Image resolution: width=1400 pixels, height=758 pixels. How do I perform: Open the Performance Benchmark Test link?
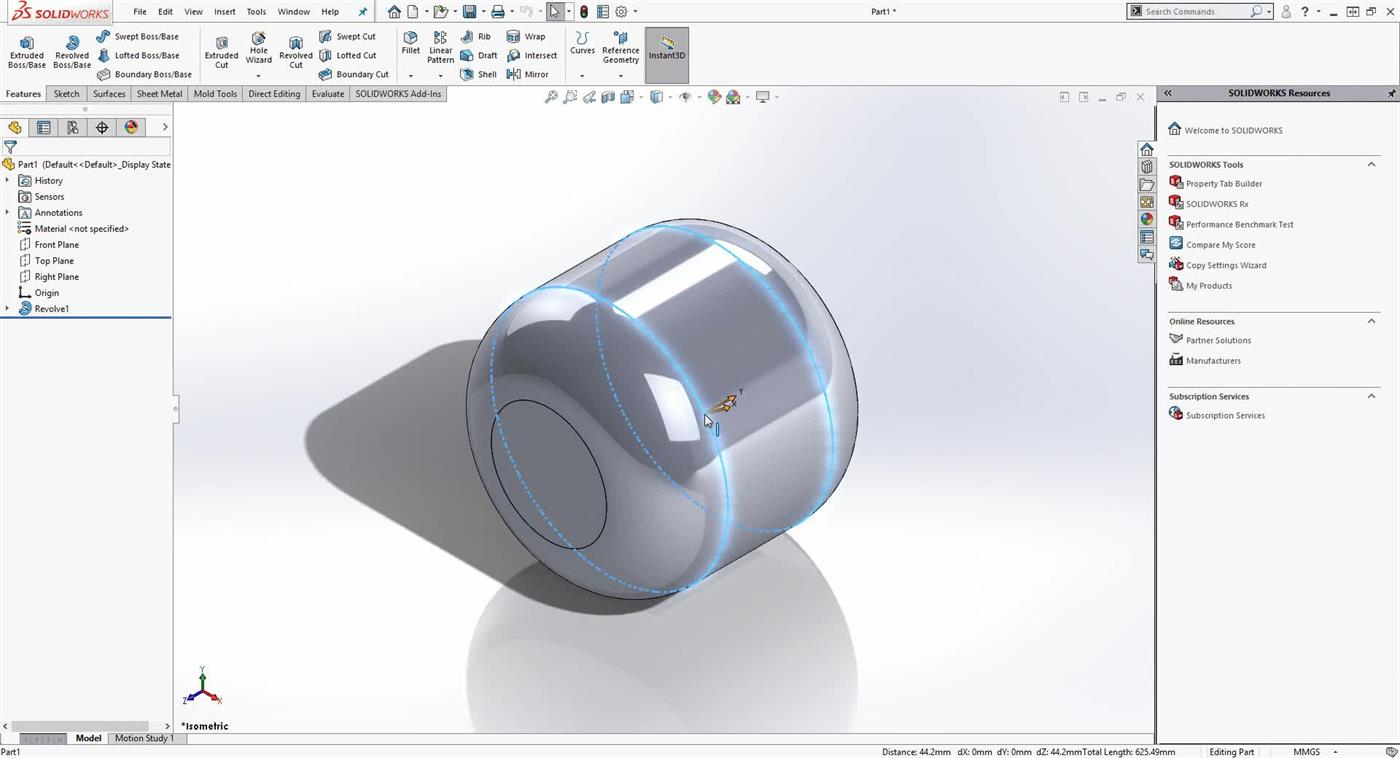[1239, 224]
